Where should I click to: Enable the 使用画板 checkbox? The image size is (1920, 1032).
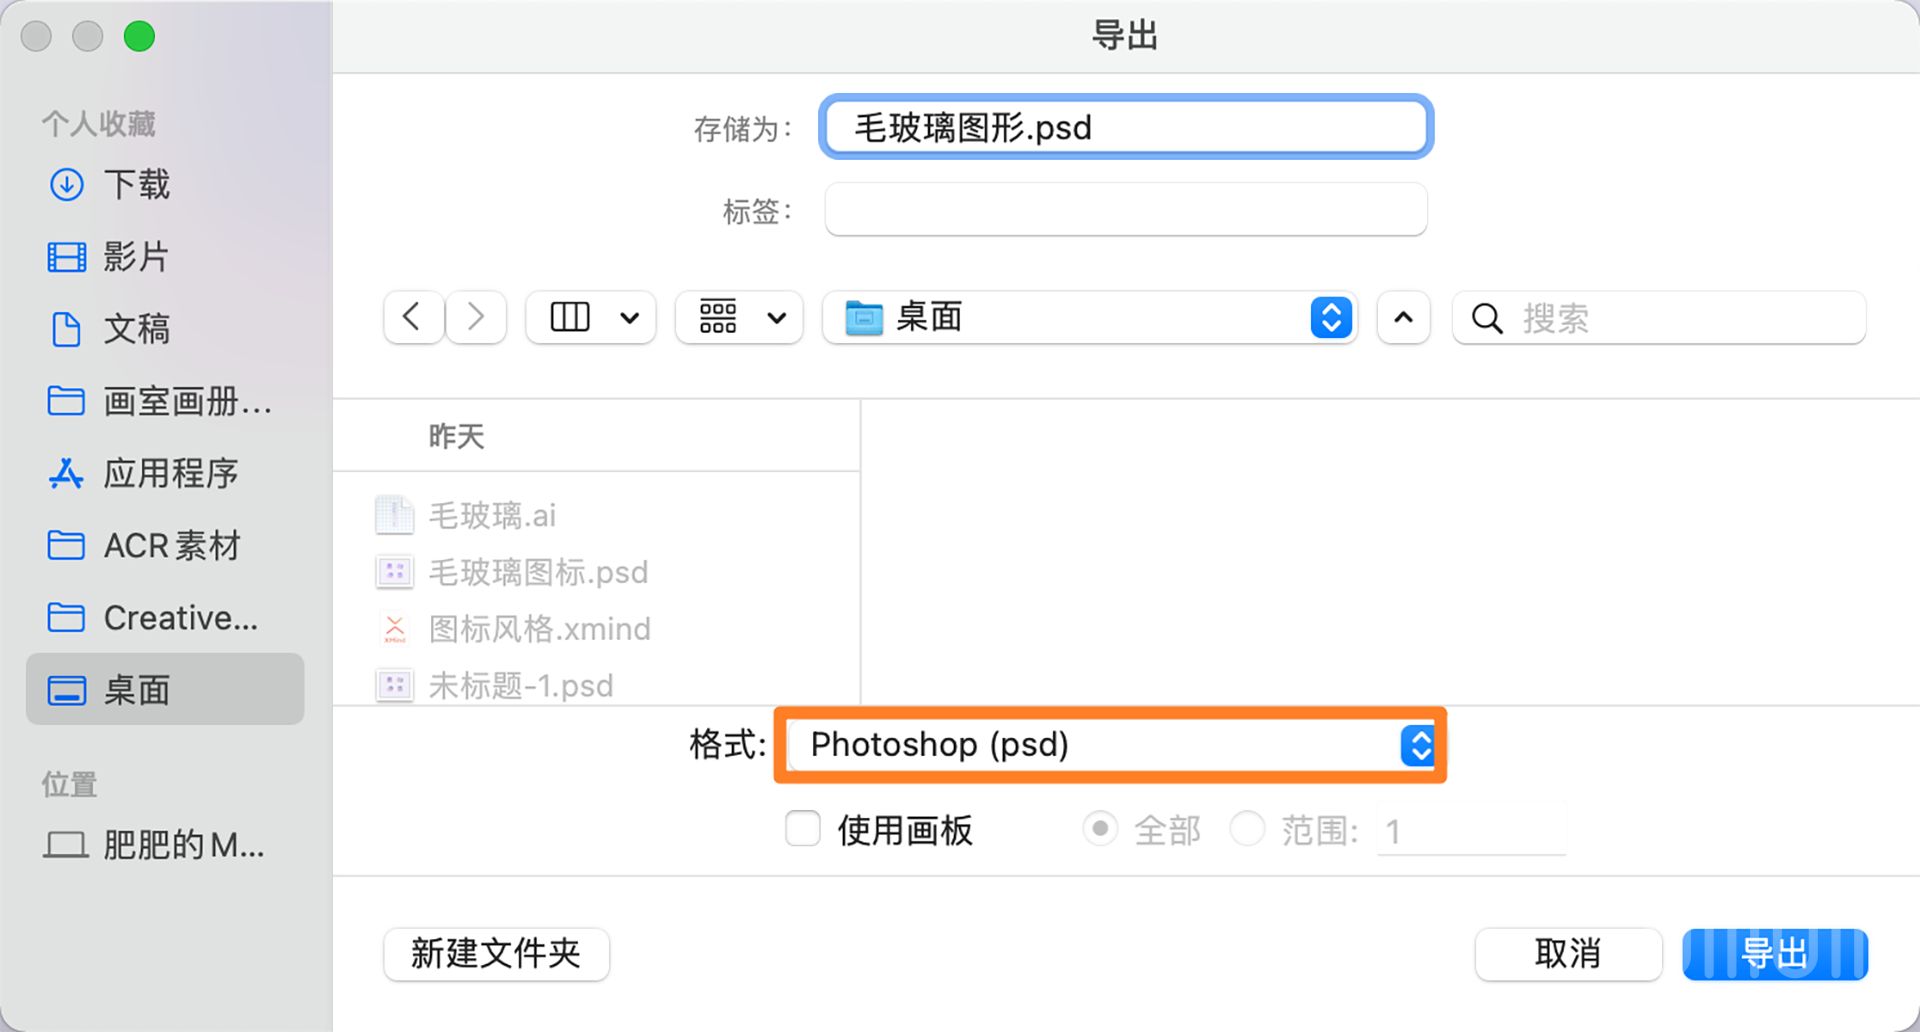(802, 828)
